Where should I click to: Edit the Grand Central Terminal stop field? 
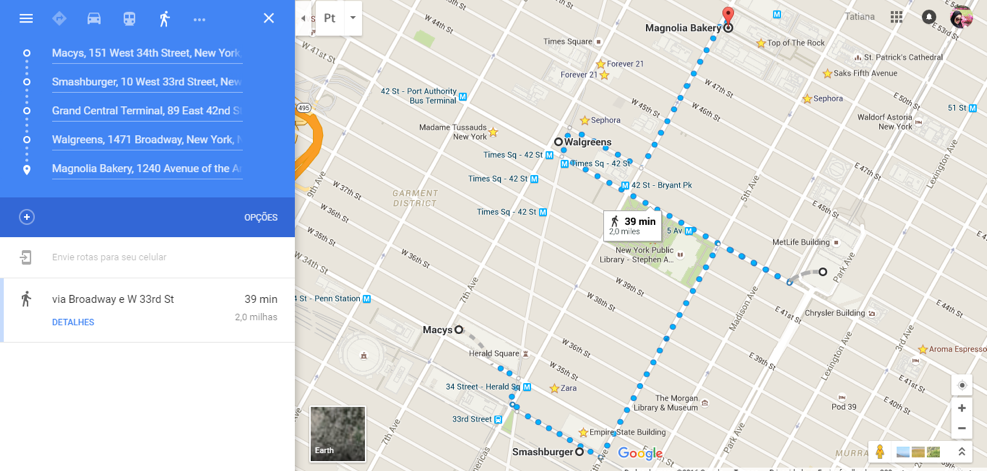point(147,111)
